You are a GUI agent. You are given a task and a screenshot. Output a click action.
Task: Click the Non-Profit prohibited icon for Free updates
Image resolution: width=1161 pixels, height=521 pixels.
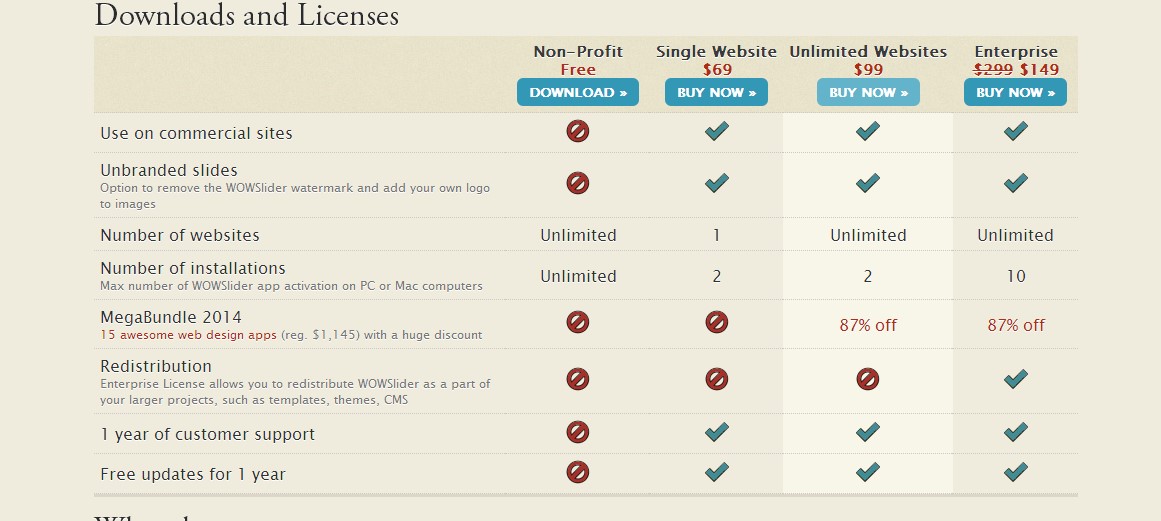pos(578,472)
